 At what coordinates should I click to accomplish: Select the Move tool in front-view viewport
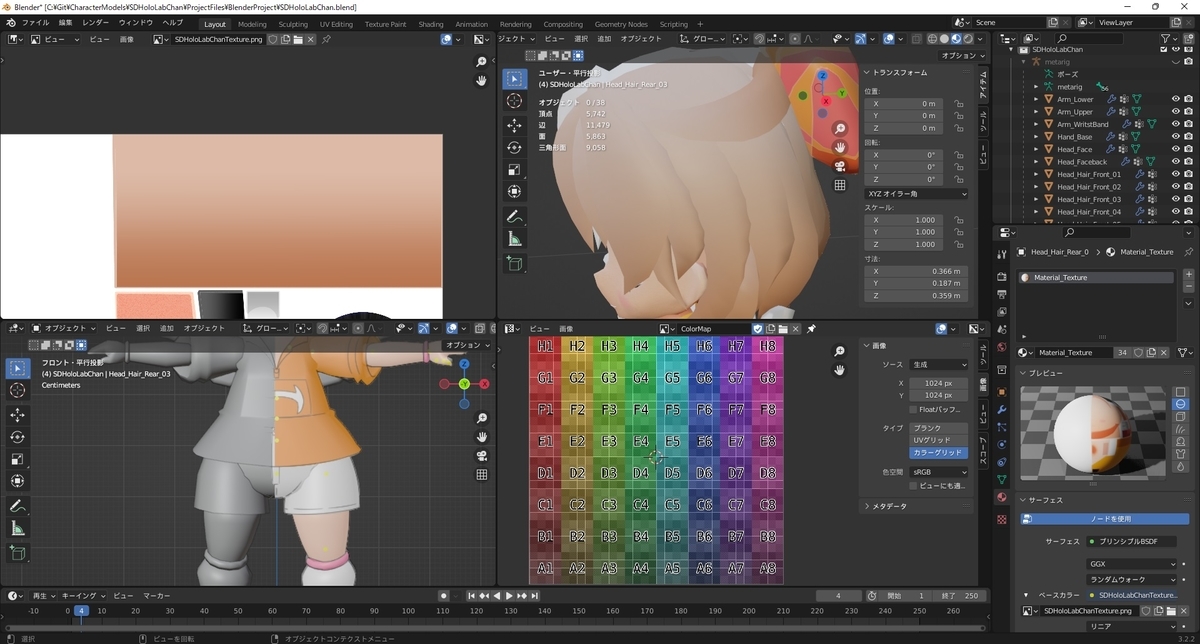tap(17, 414)
